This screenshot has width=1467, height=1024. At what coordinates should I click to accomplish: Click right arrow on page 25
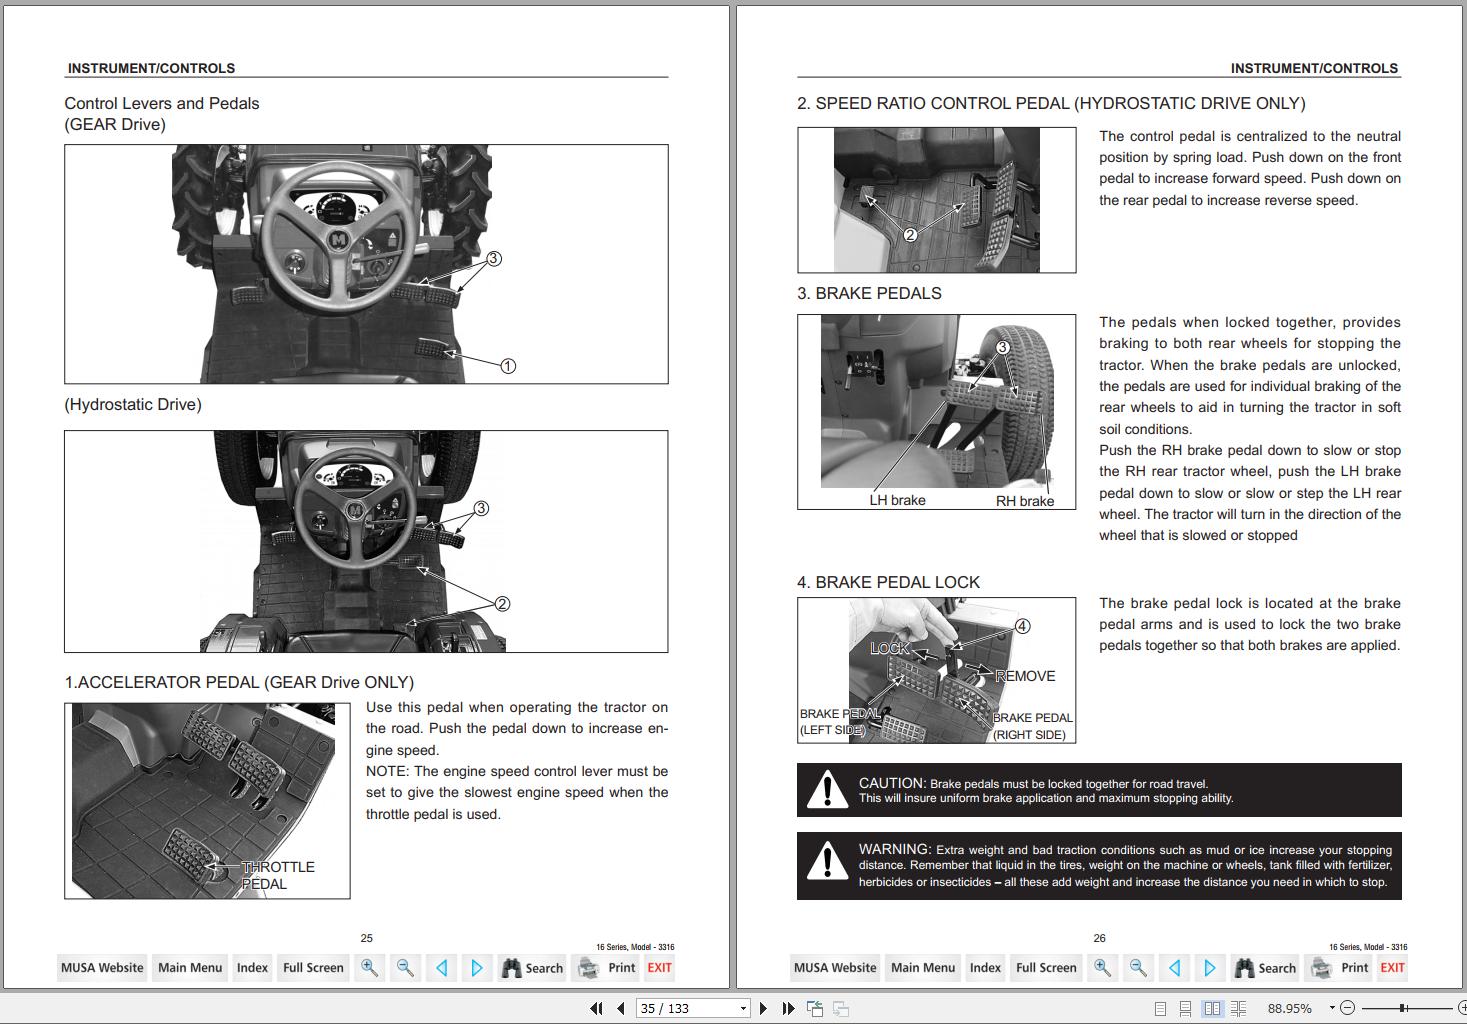click(x=477, y=967)
